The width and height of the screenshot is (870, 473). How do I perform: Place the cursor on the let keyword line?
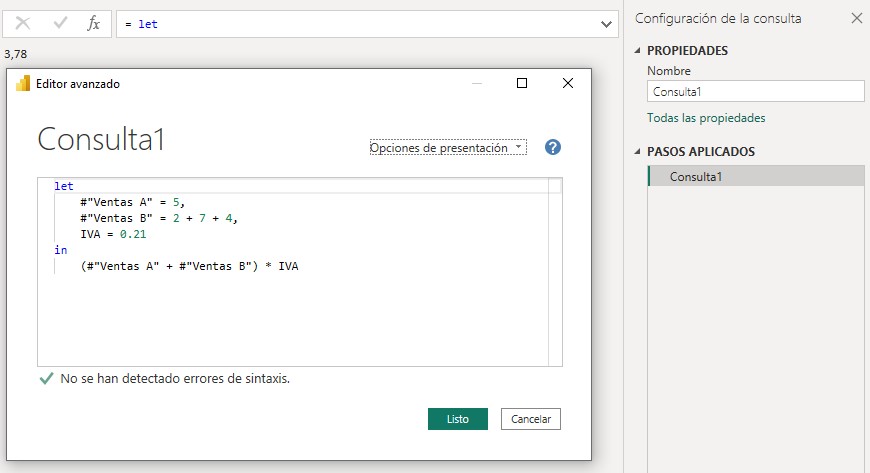pos(64,186)
